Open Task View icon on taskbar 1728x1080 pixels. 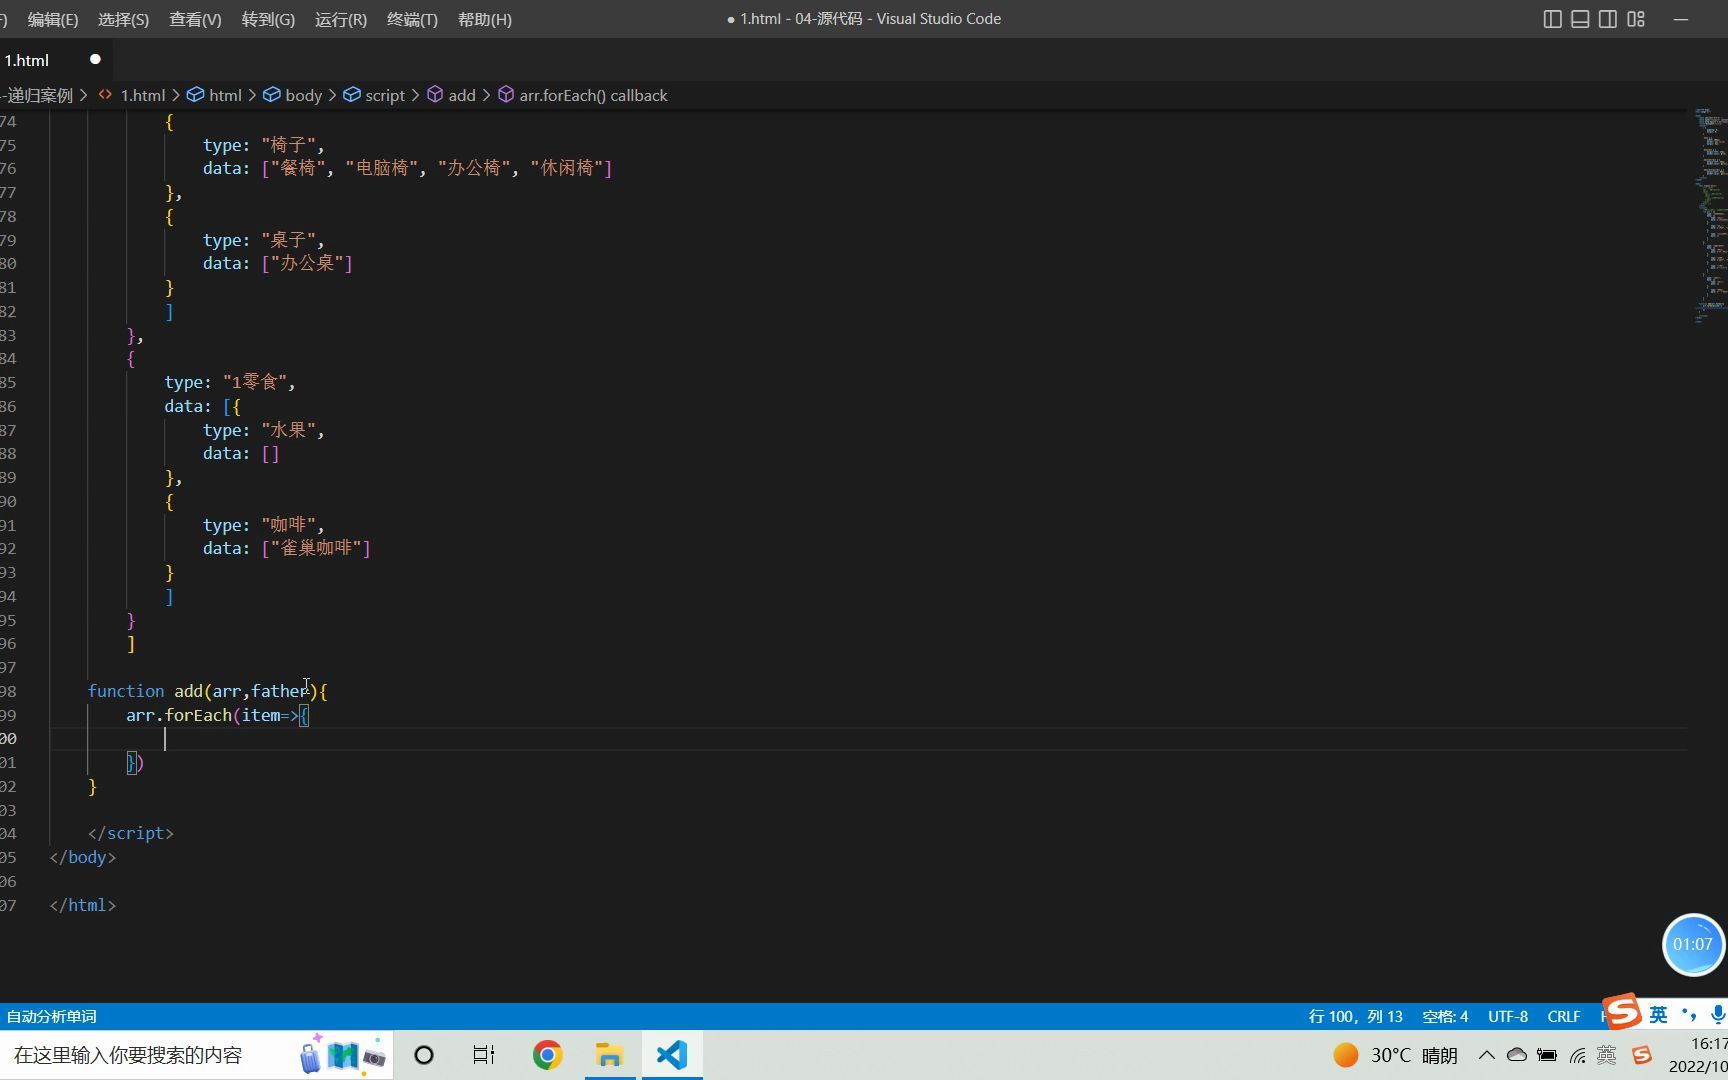click(484, 1055)
